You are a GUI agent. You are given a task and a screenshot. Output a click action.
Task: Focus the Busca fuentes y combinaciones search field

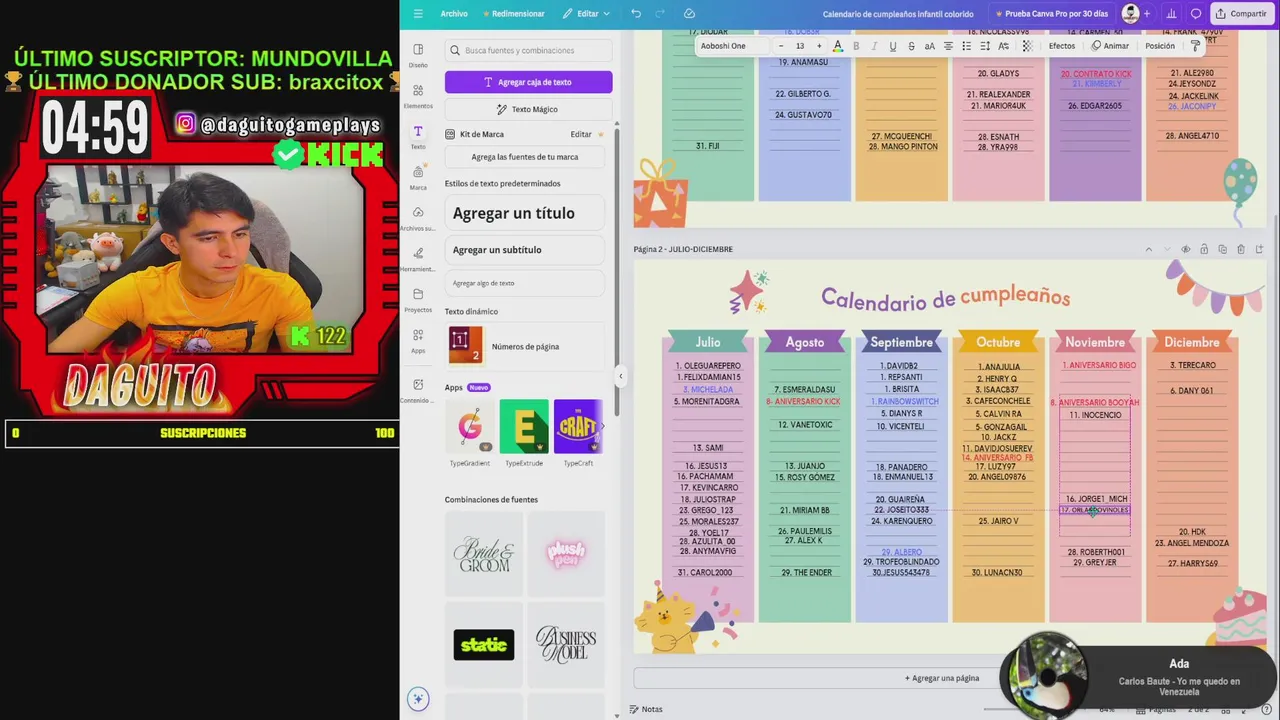528,50
